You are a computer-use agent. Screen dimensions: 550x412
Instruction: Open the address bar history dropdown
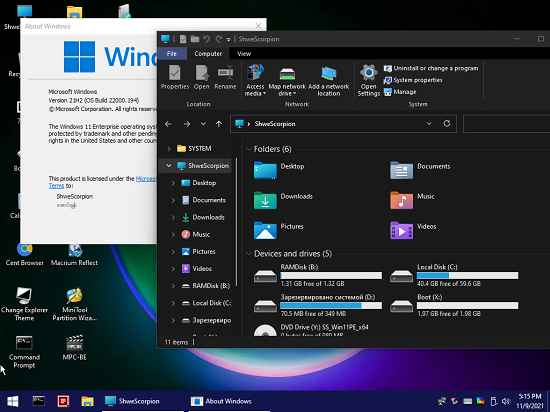tap(429, 124)
